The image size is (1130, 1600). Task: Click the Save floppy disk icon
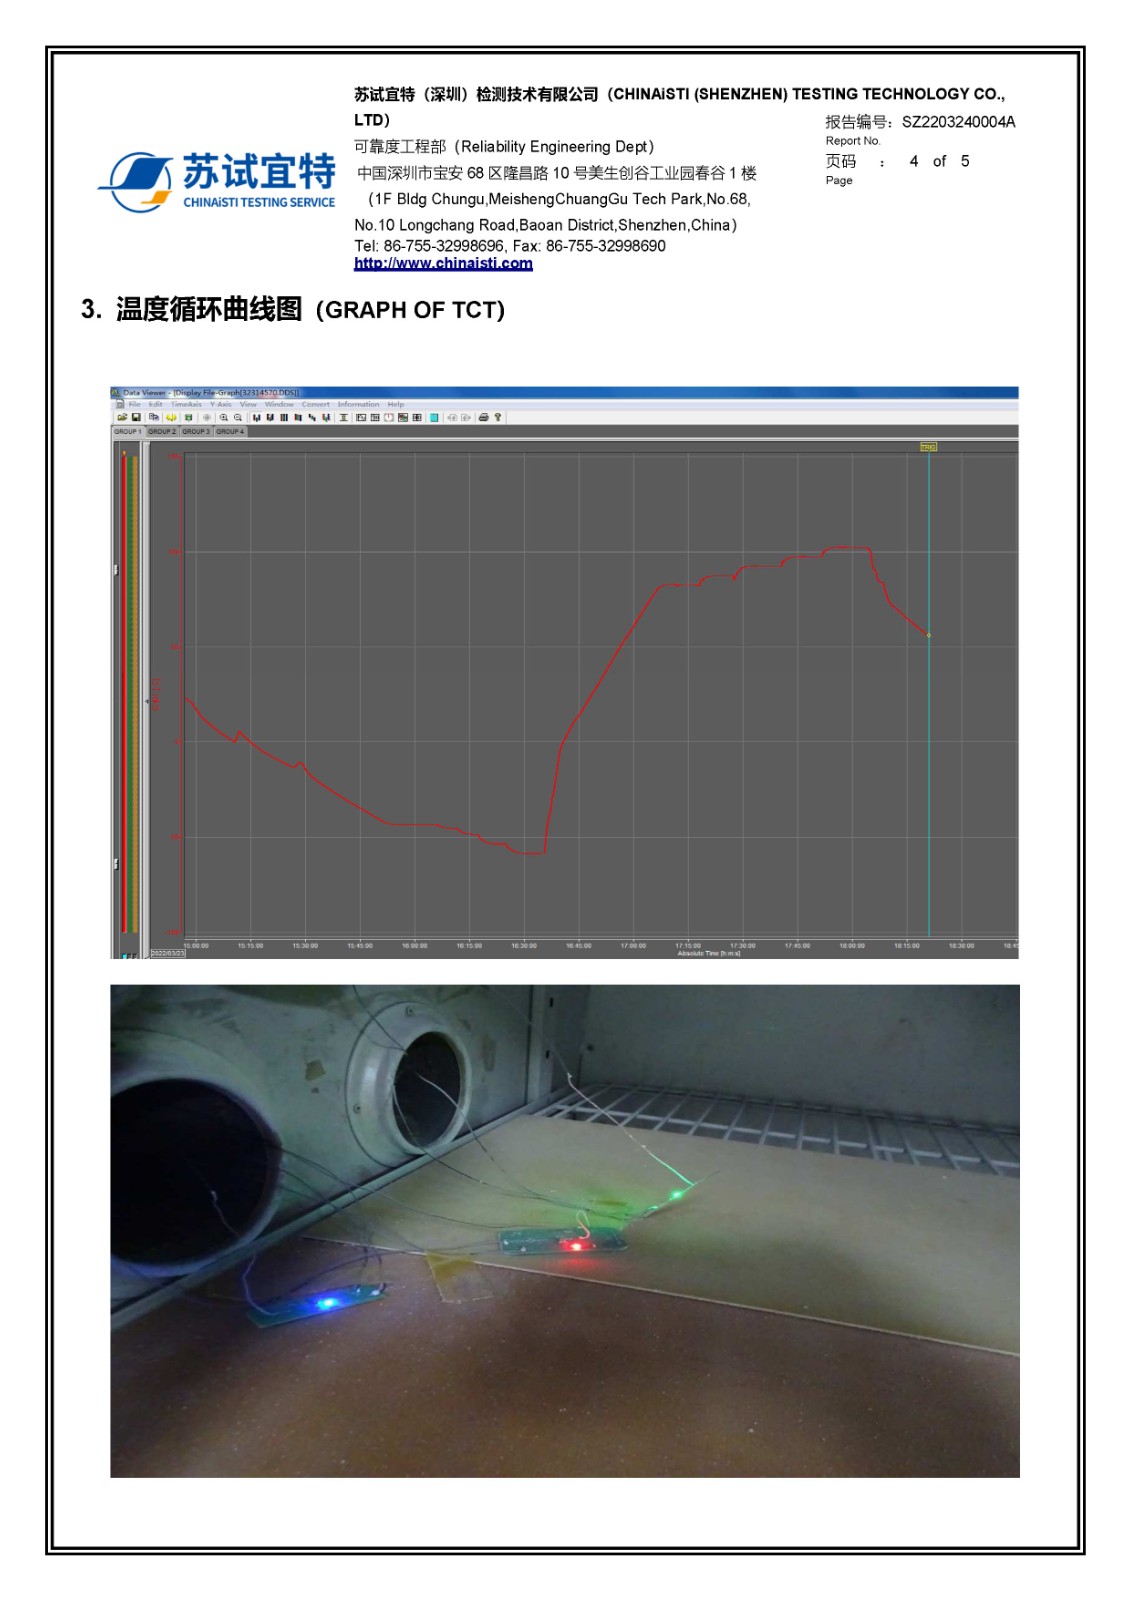136,417
